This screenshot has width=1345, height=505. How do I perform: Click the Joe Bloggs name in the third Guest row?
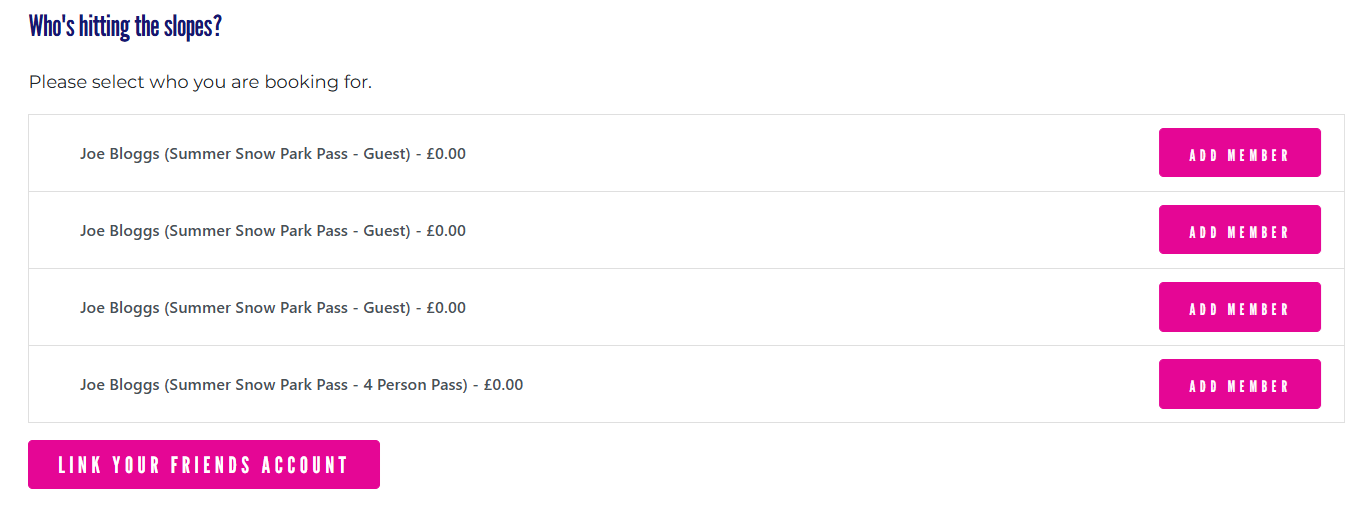120,308
